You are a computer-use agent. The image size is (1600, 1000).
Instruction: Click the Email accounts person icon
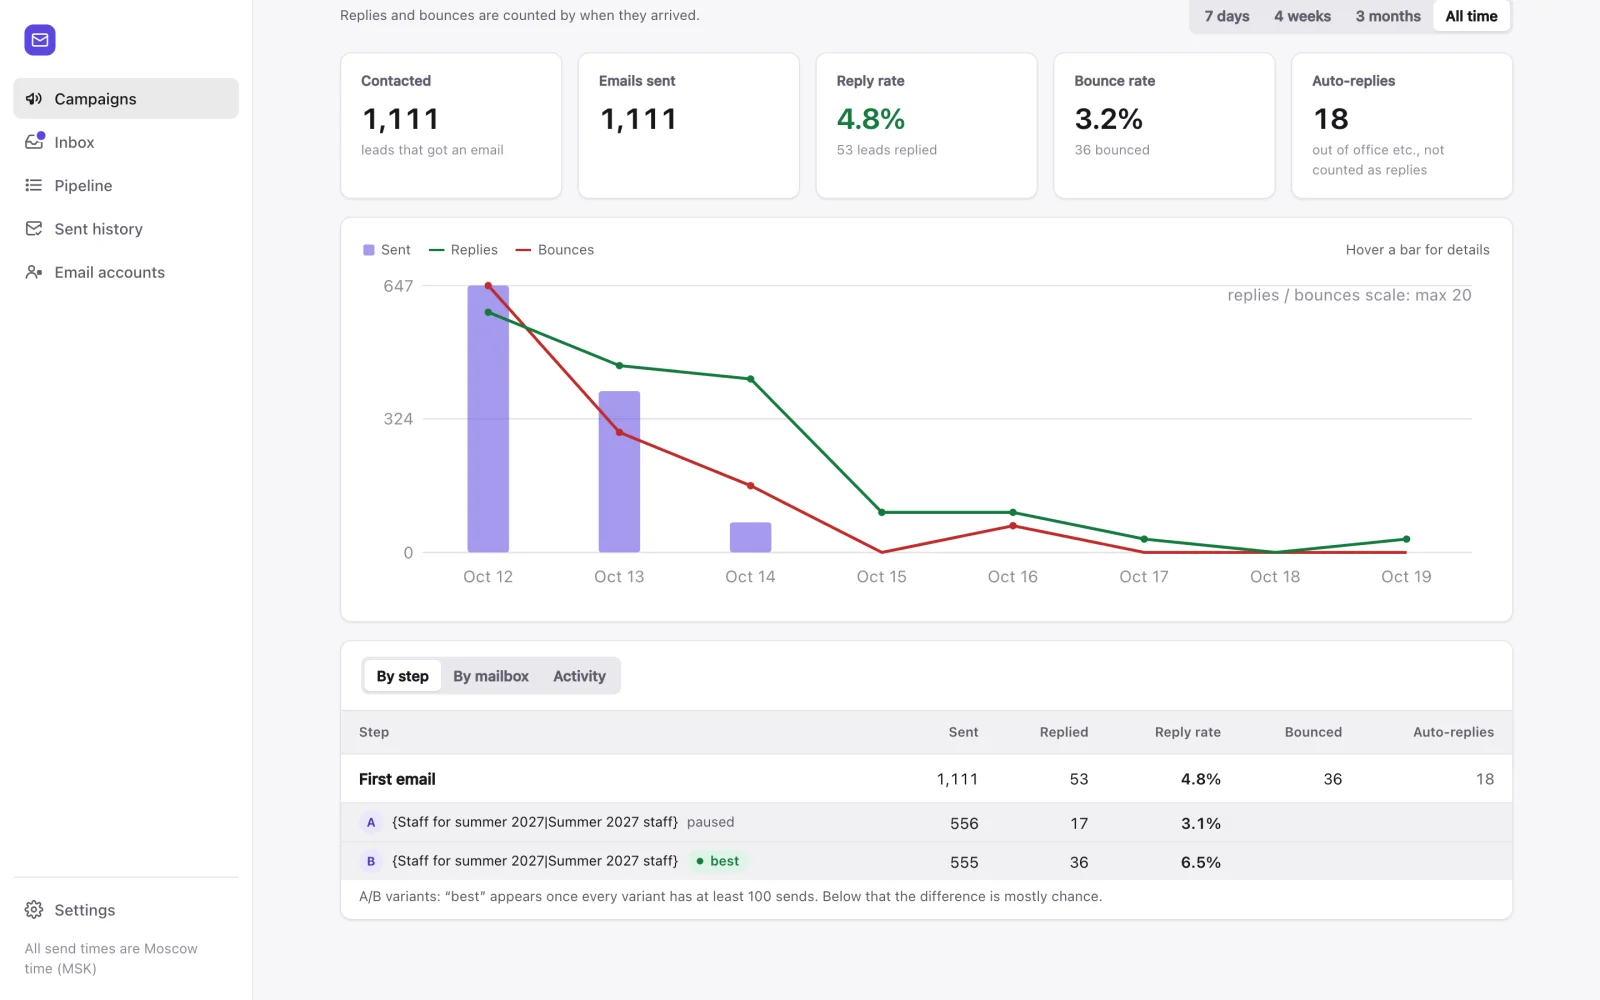(34, 272)
